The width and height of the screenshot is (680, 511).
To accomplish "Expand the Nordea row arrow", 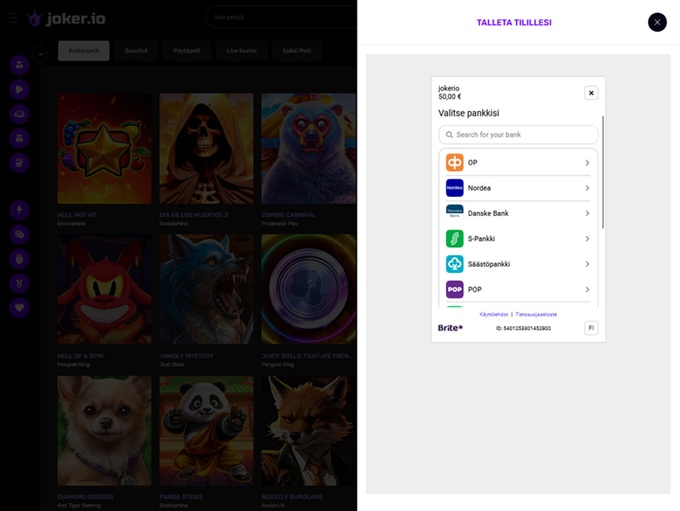I will 587,188.
